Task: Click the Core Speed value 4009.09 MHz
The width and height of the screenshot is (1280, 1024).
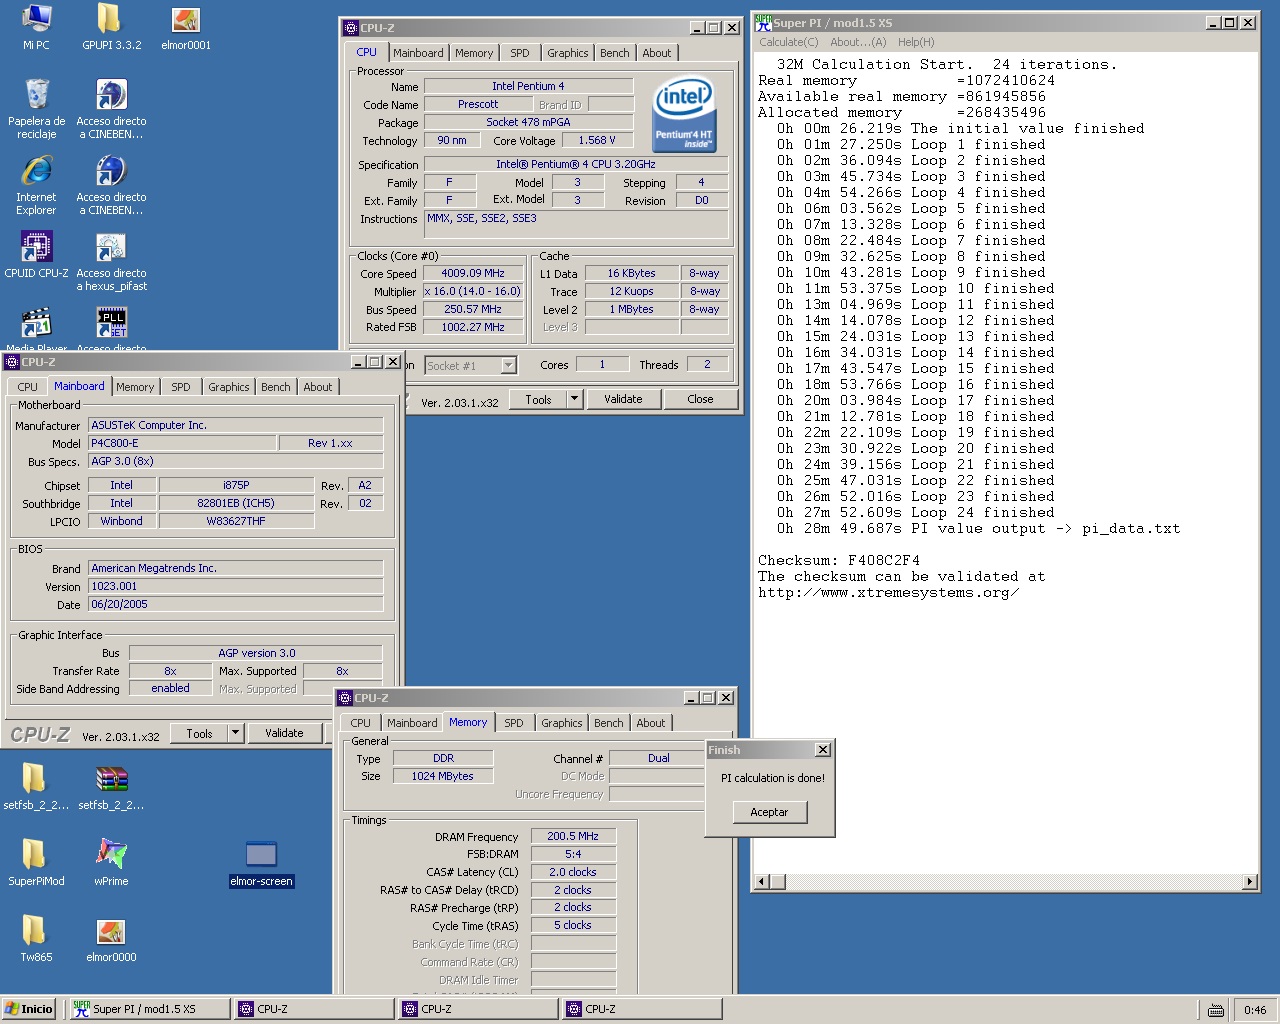Action: point(473,273)
